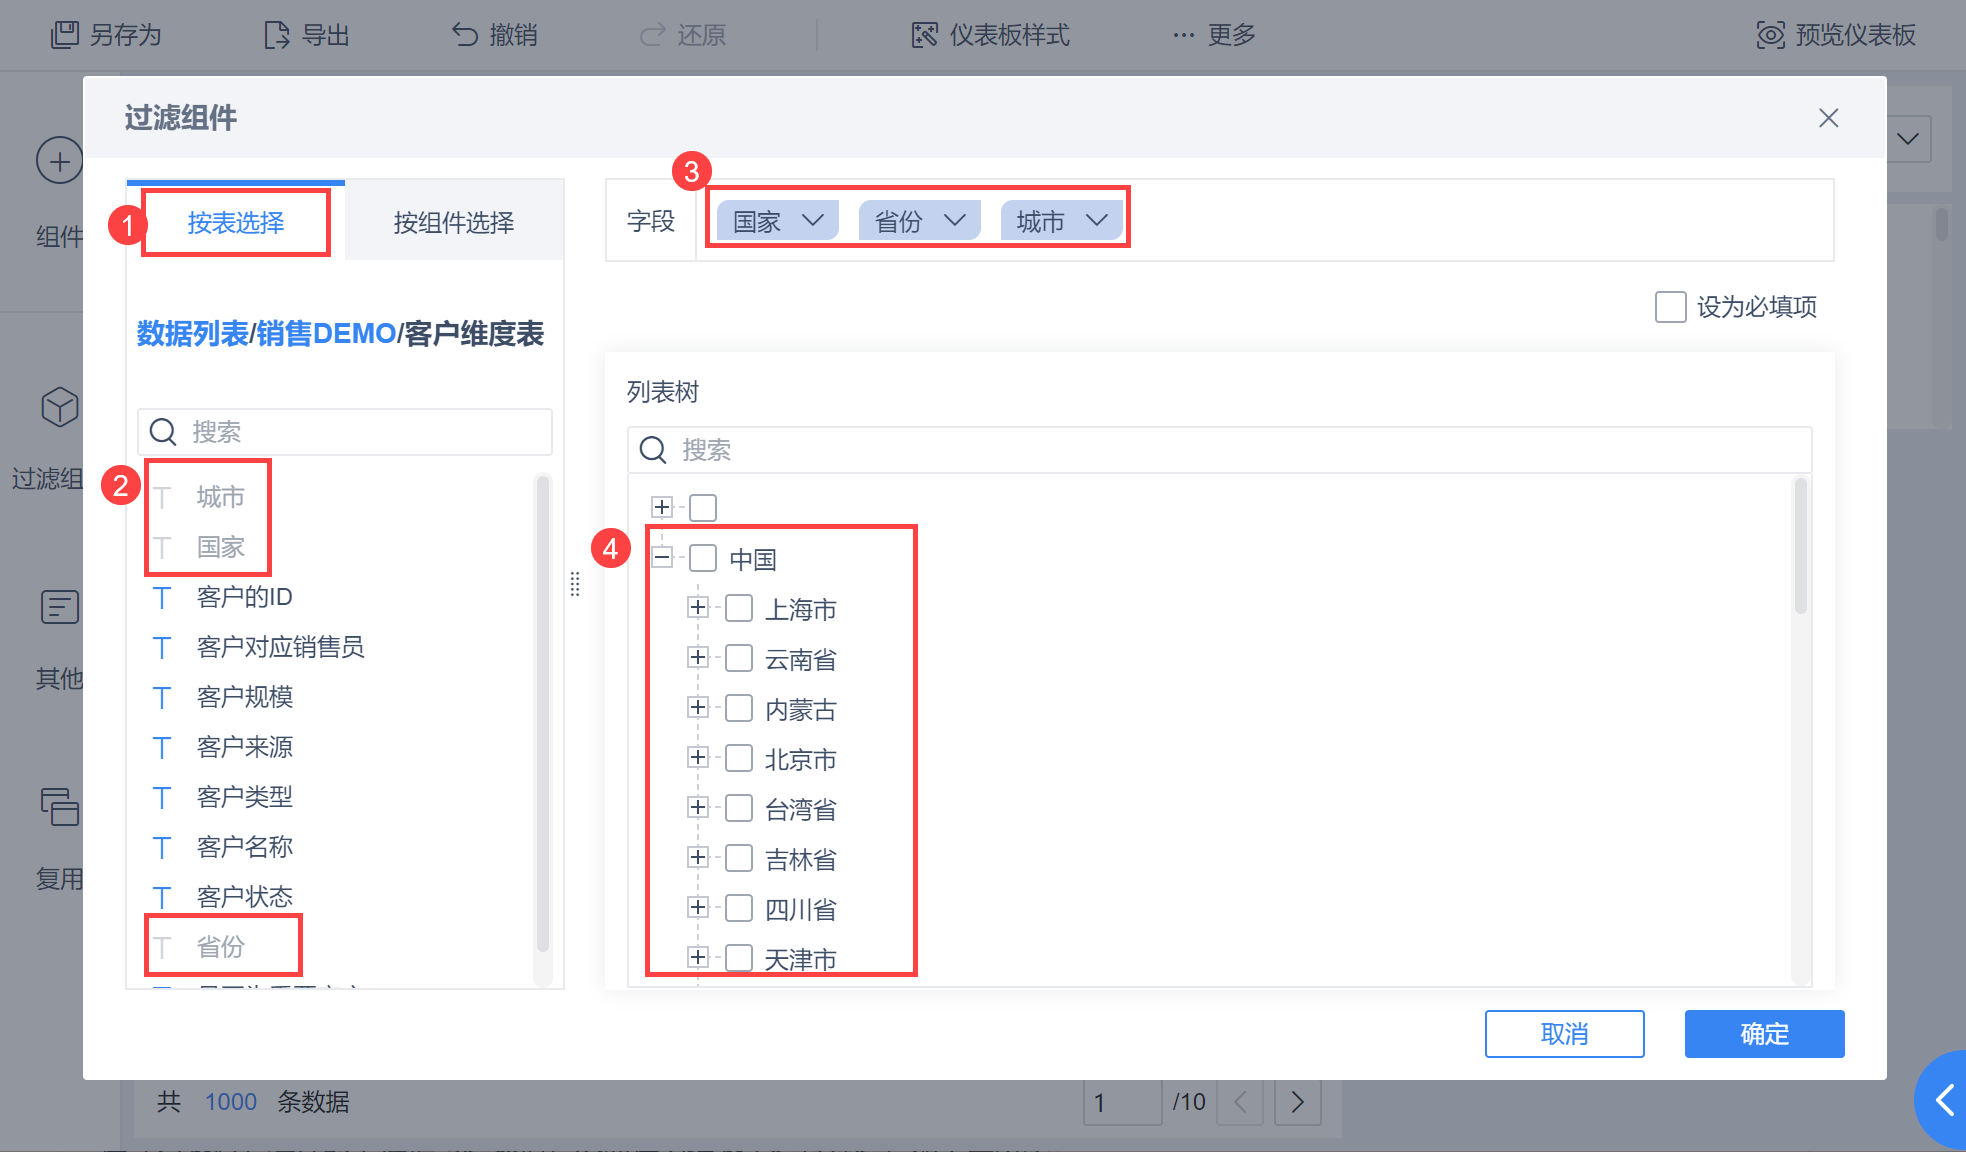Click the 撤销 undo icon
Viewport: 1966px width, 1152px height.
tap(465, 35)
